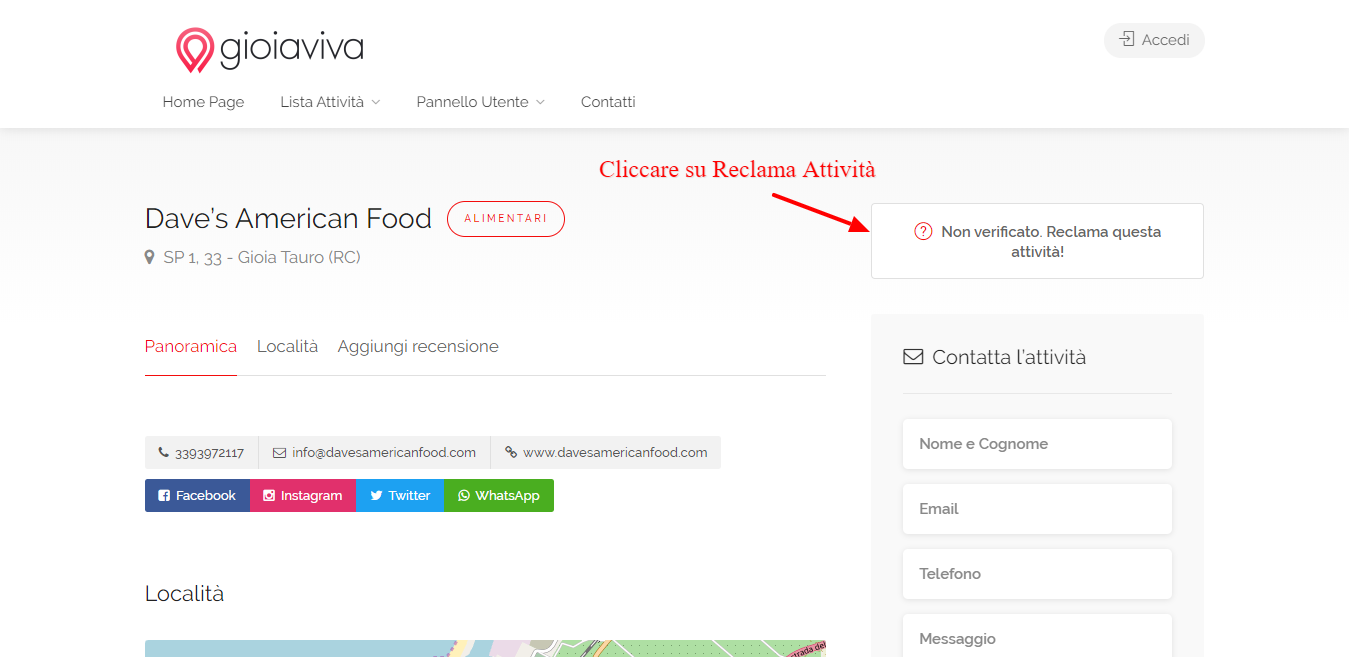
Task: Switch to the Località tab
Action: (x=287, y=346)
